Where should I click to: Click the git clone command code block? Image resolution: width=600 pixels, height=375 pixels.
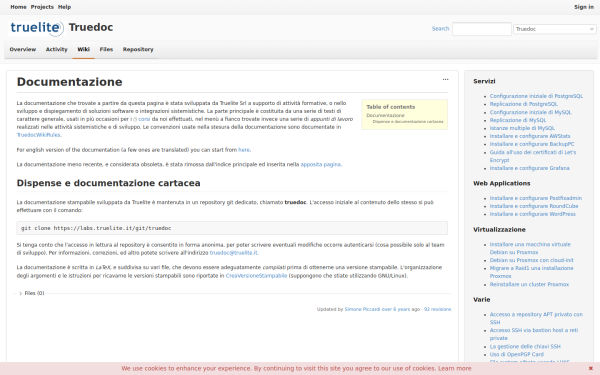232,228
